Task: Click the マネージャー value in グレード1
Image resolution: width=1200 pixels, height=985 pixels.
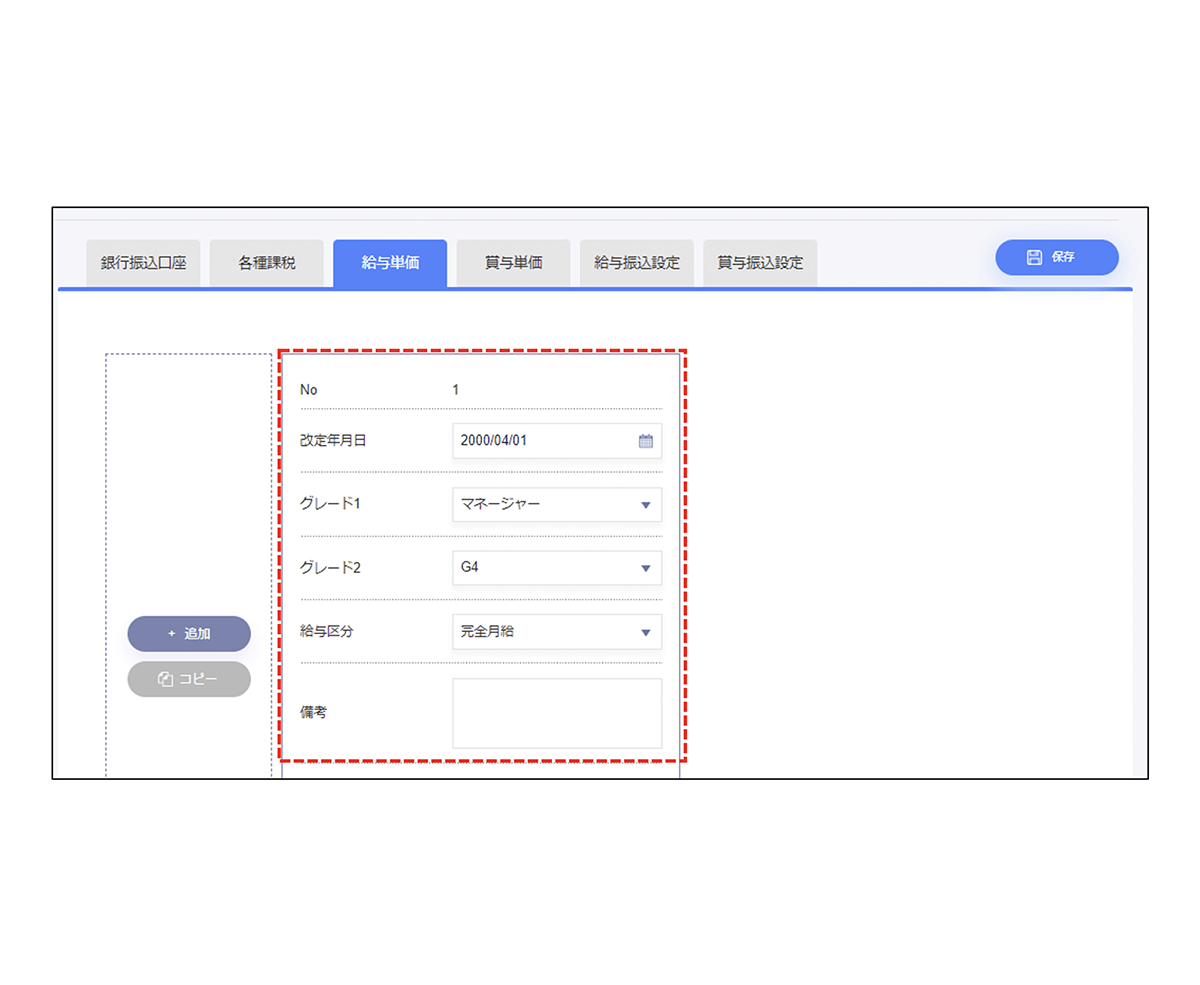Action: point(500,504)
